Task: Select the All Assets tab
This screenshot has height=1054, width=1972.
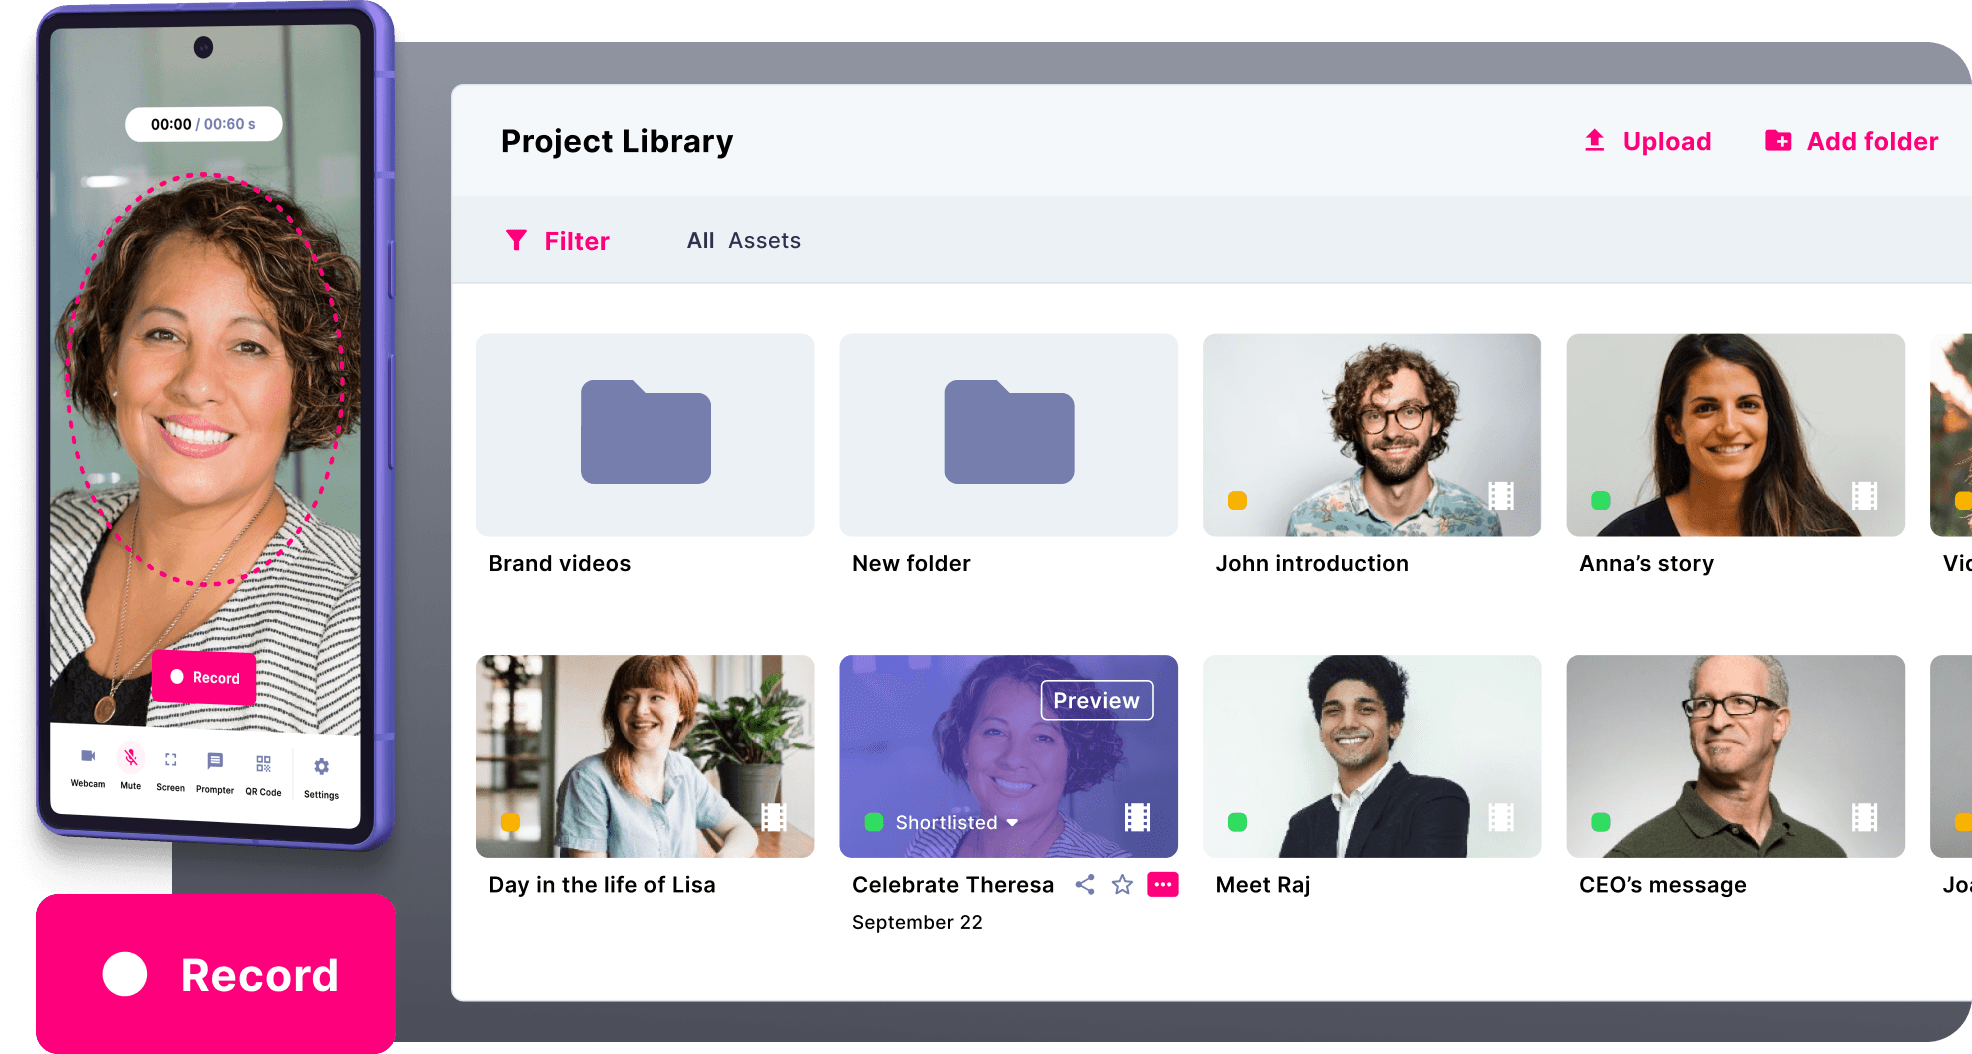Action: coord(743,241)
